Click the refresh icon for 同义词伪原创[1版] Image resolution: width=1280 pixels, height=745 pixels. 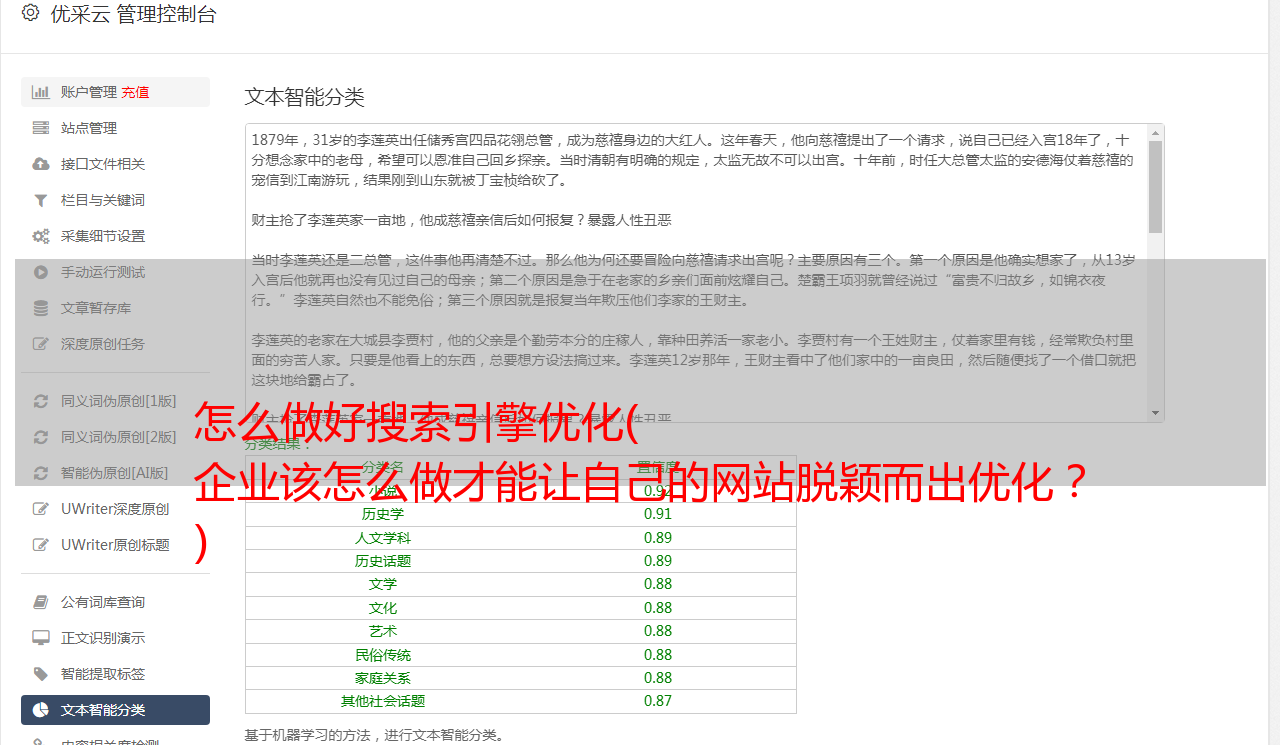(x=40, y=401)
